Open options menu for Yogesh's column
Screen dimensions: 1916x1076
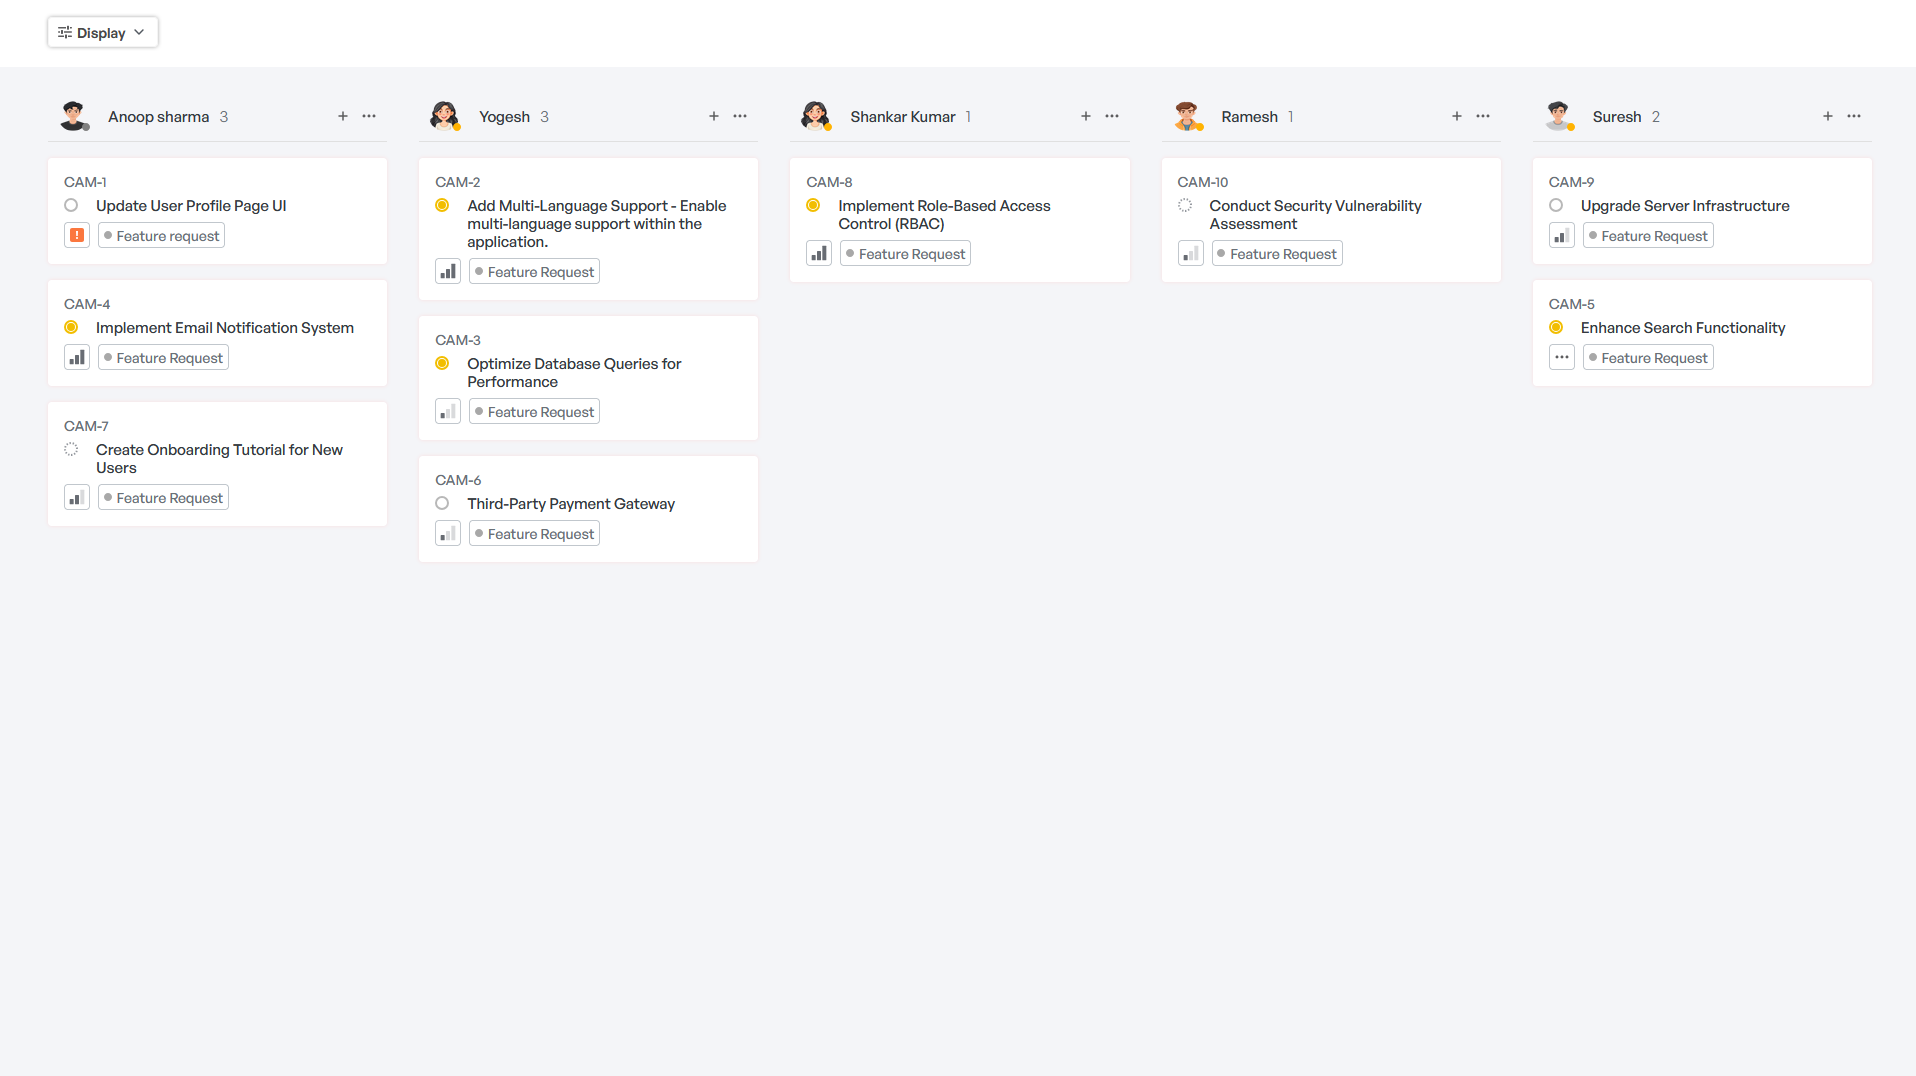point(740,116)
